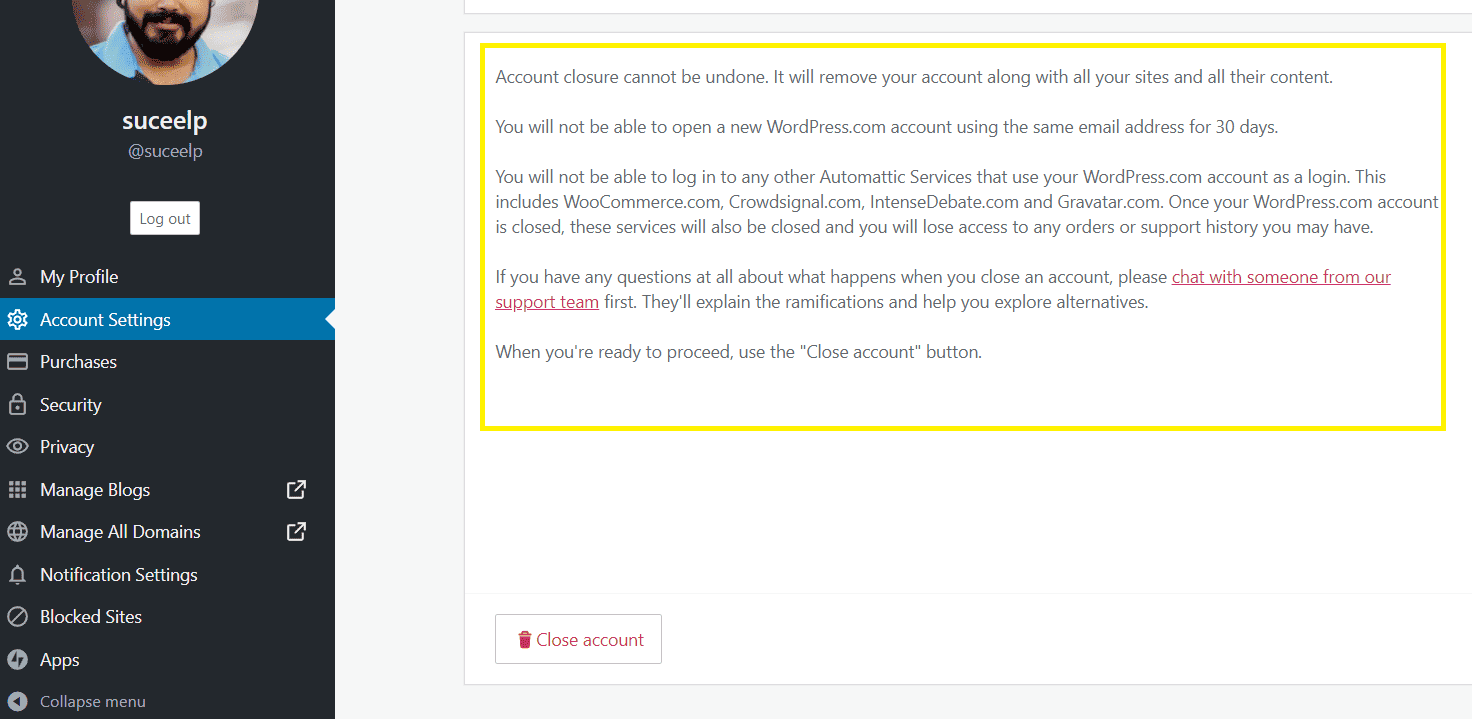Screen dimensions: 1472x719
Task: Click the Notification Settings bell icon
Action: (x=17, y=575)
